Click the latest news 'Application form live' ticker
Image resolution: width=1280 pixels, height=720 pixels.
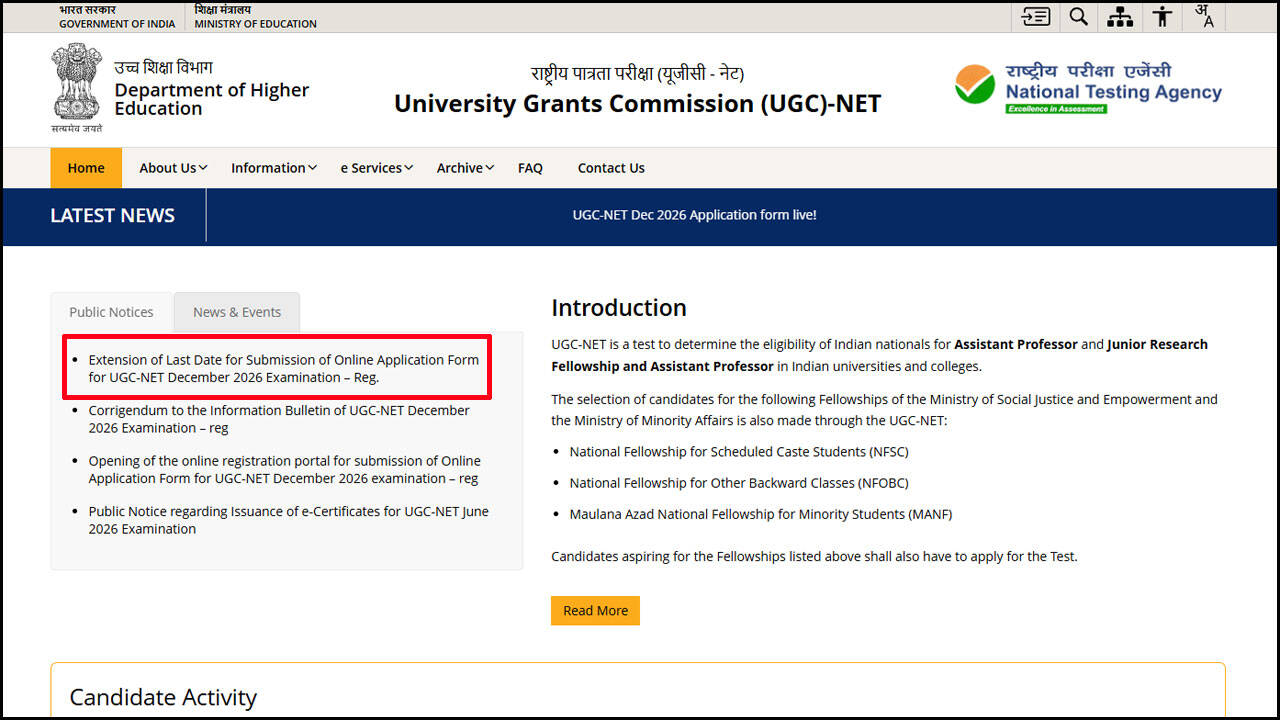pyautogui.click(x=694, y=215)
